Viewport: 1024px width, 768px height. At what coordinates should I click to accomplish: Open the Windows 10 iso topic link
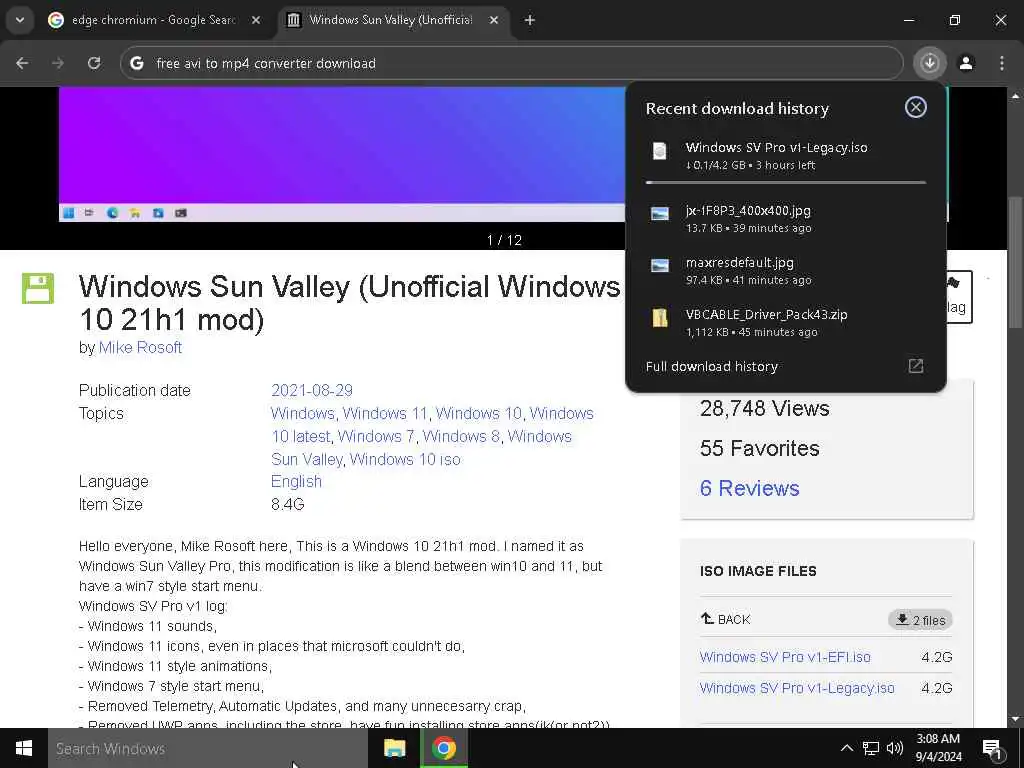point(405,459)
